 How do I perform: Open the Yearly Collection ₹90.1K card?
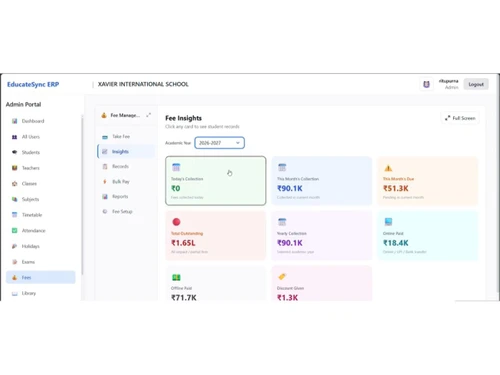(322, 235)
